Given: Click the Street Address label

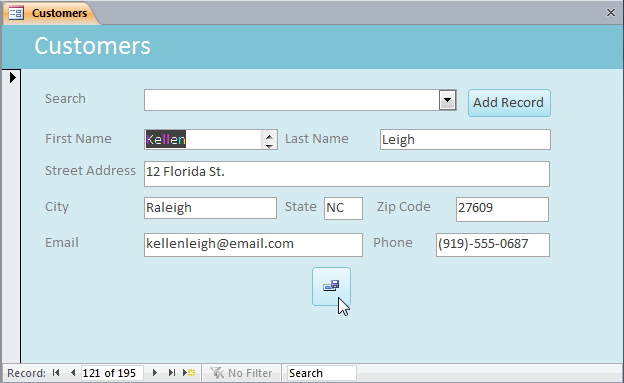Looking at the screenshot, I should [90, 170].
